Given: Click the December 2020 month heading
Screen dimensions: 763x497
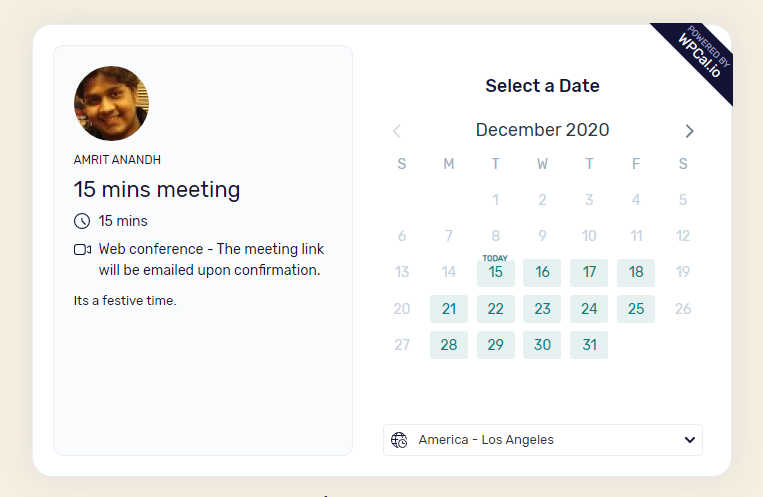Looking at the screenshot, I should (x=542, y=130).
